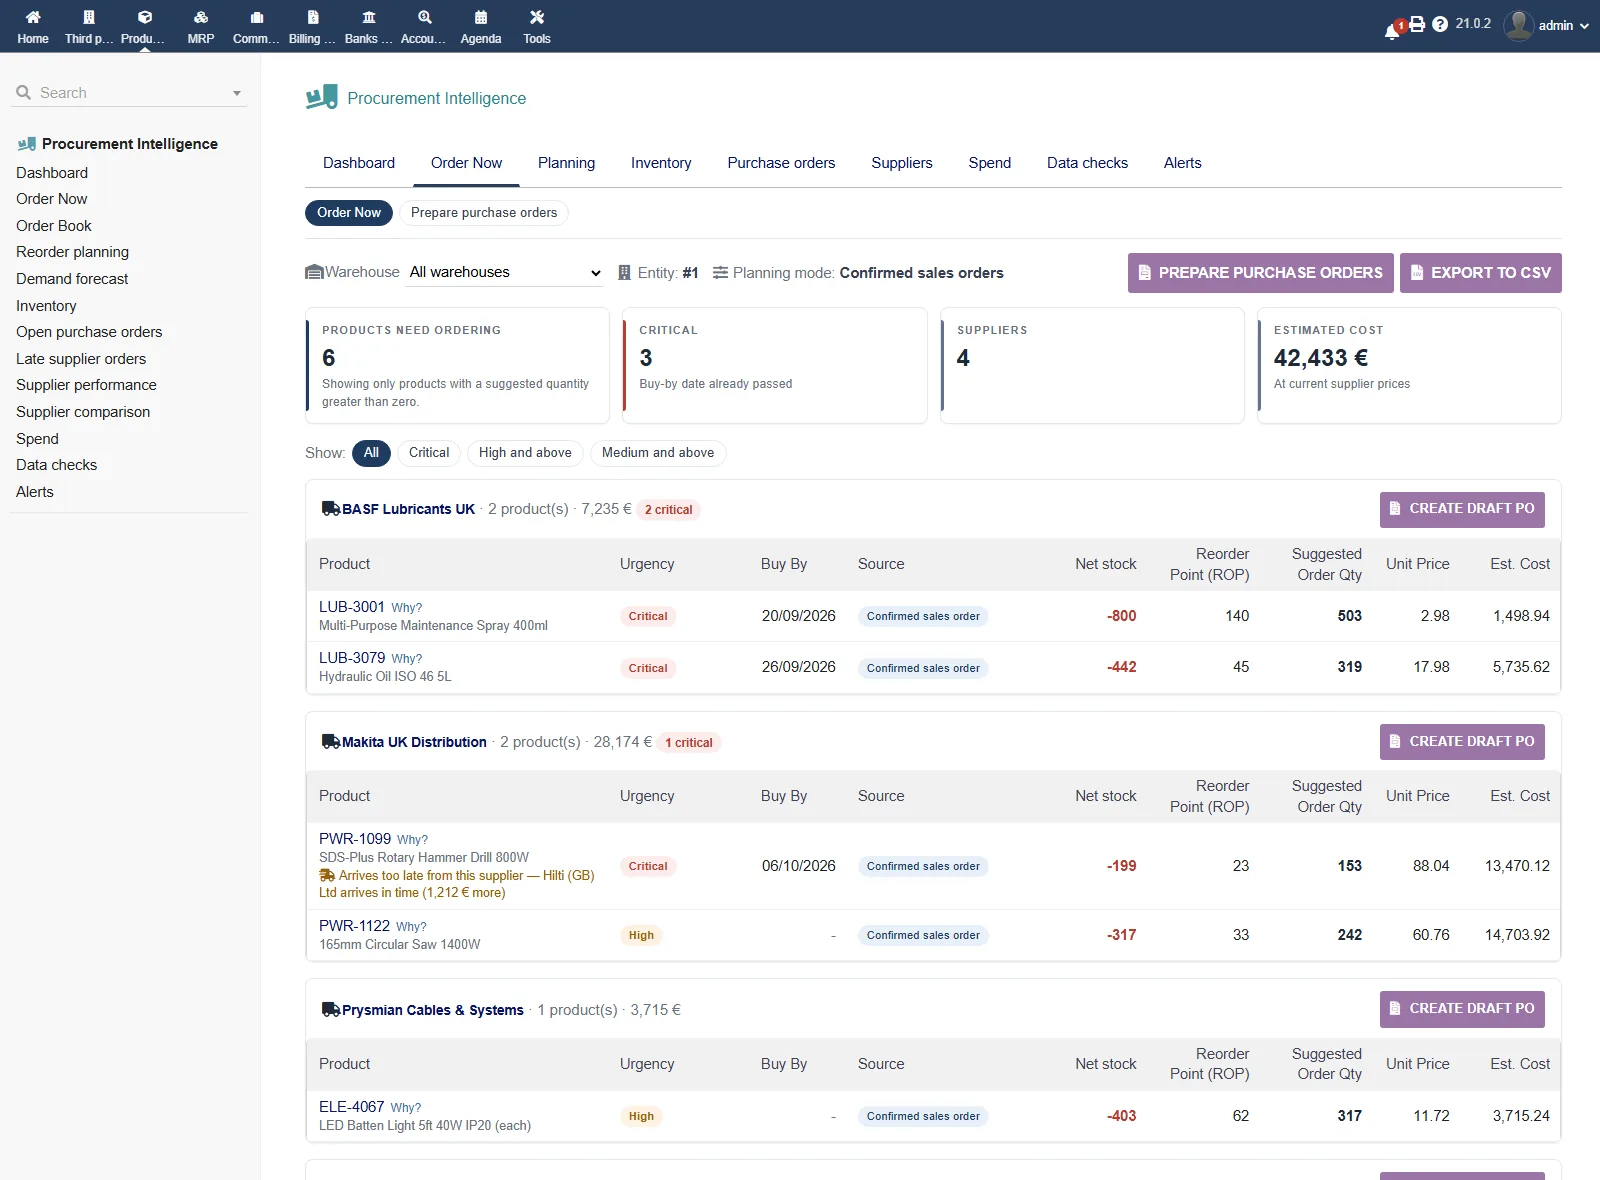Open Supplier comparison in sidebar menu
The height and width of the screenshot is (1180, 1600).
[83, 412]
